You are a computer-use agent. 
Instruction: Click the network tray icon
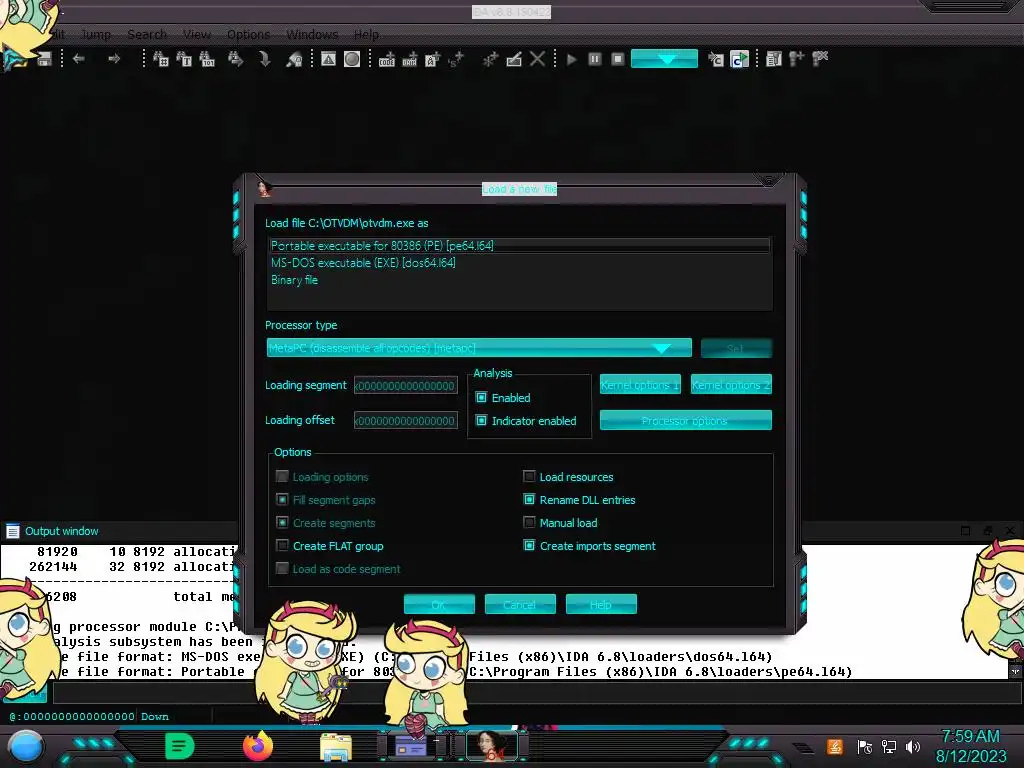[889, 746]
